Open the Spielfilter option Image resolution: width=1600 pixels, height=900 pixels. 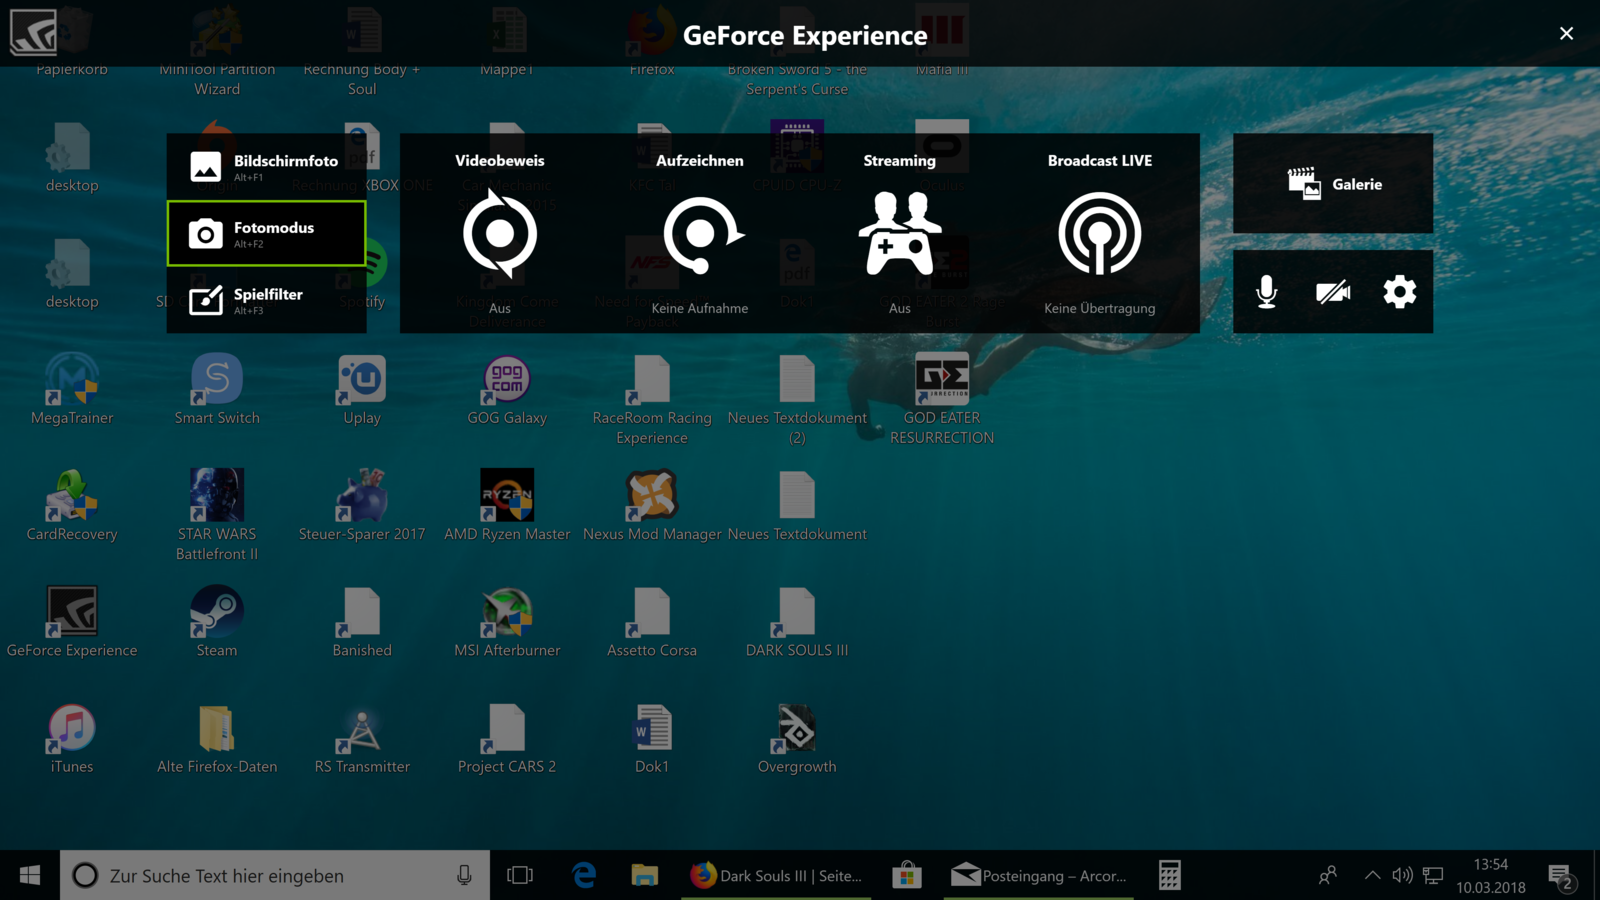click(x=266, y=300)
